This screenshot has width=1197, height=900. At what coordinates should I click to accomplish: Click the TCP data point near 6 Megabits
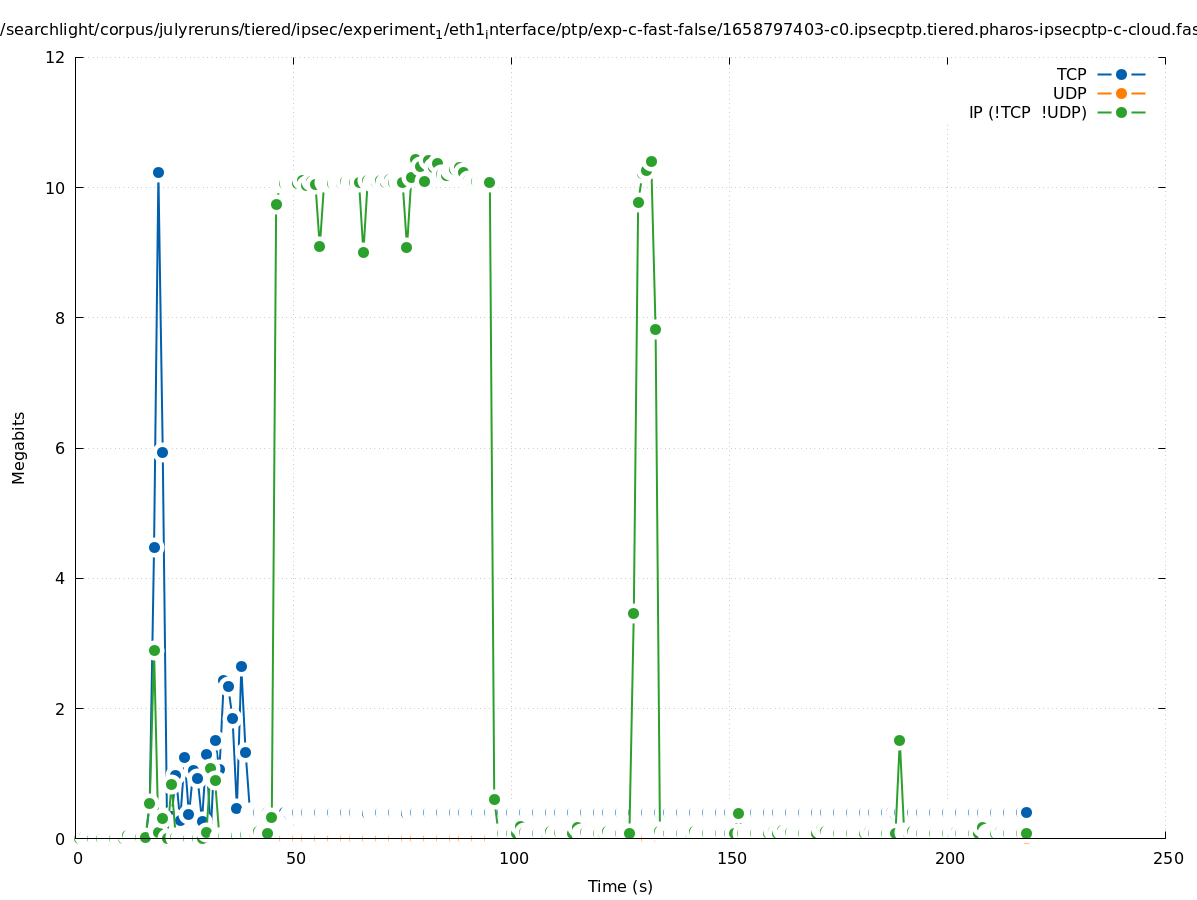[x=162, y=452]
